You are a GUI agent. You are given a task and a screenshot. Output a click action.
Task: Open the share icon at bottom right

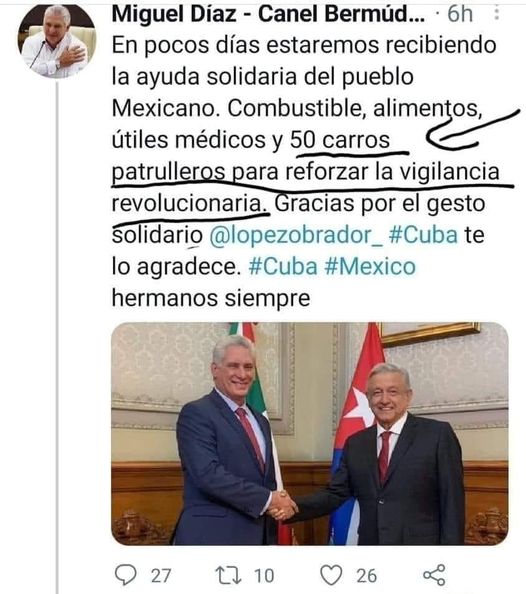coord(434,575)
